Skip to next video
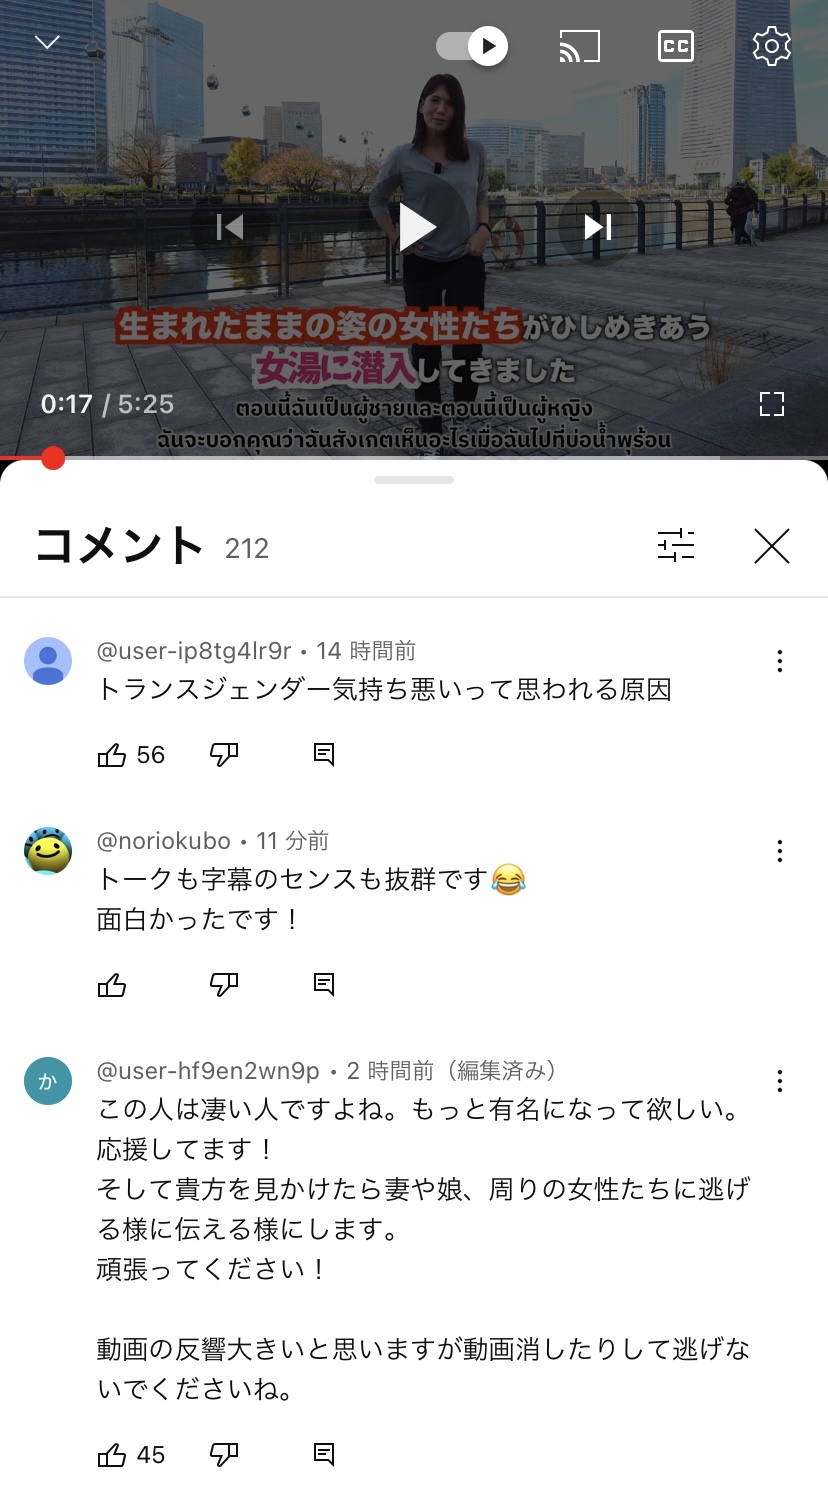This screenshot has height=1506, width=828. (x=598, y=228)
